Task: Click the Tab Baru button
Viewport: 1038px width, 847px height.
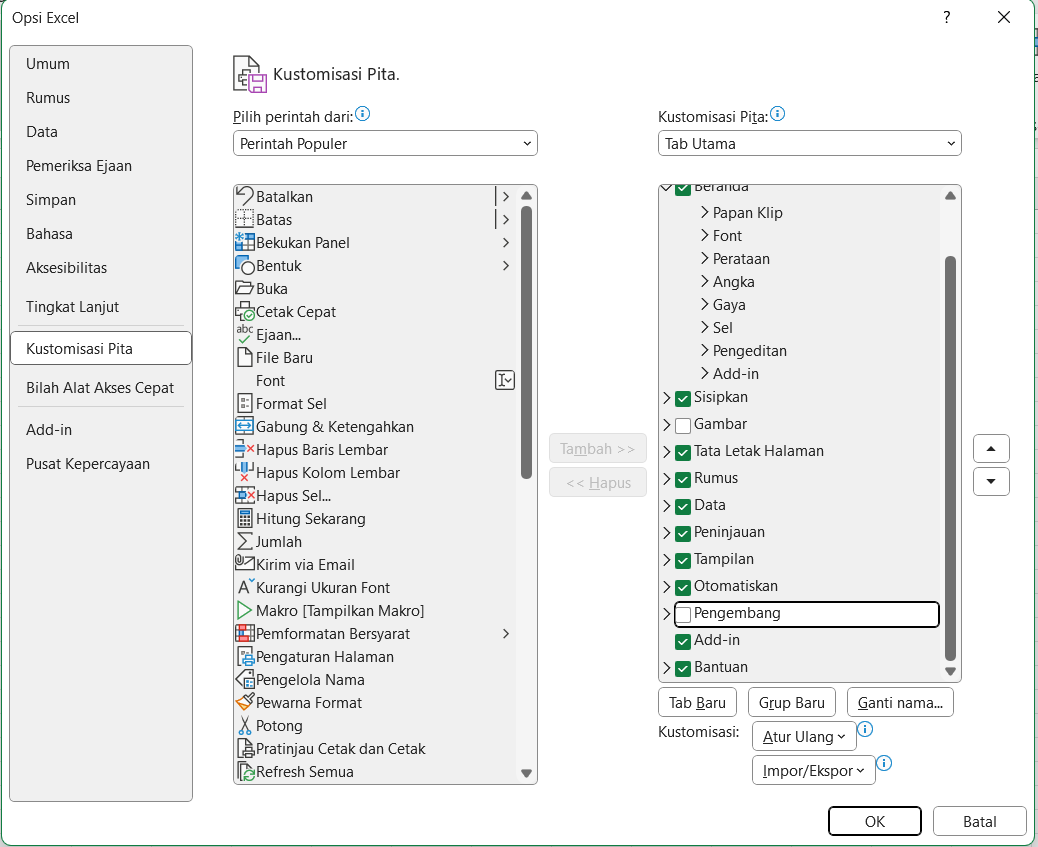Action: click(x=697, y=703)
